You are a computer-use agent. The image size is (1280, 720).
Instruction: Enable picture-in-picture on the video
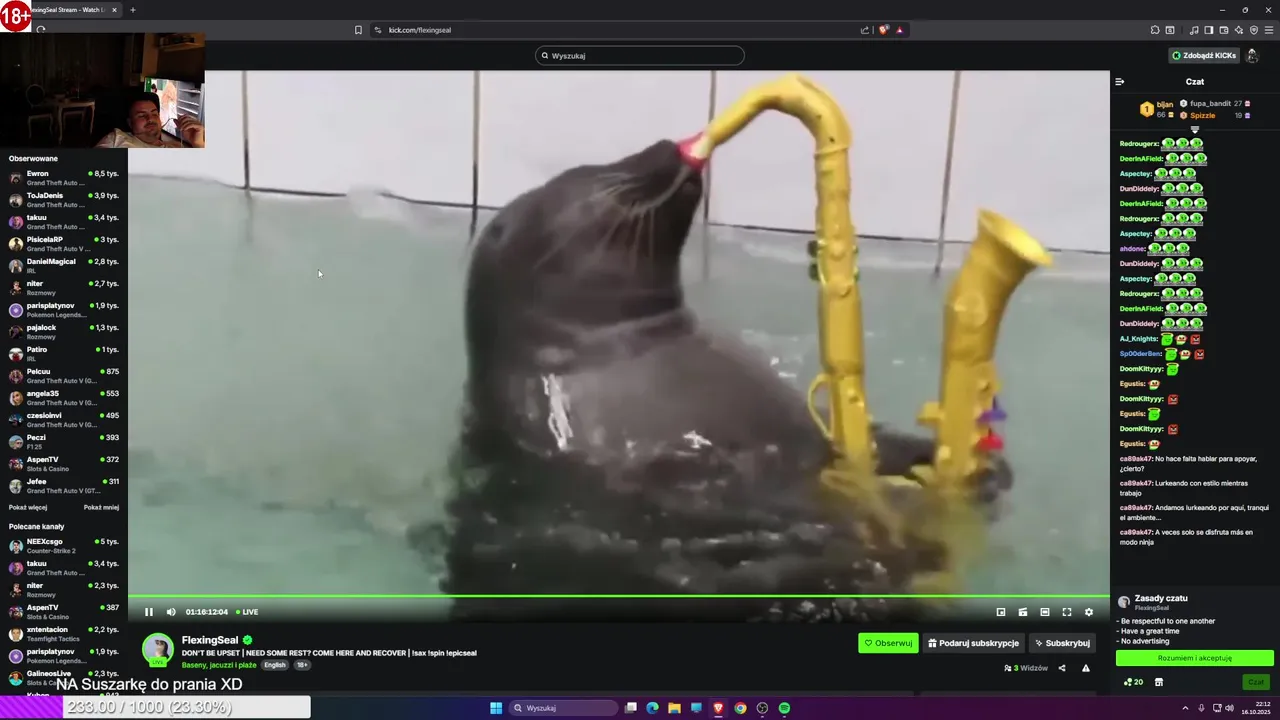[x=1001, y=612]
